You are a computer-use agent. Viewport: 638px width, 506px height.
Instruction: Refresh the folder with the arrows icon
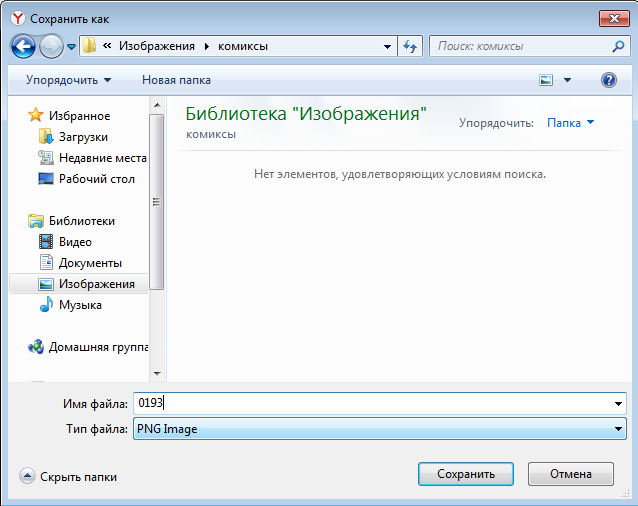click(x=410, y=46)
